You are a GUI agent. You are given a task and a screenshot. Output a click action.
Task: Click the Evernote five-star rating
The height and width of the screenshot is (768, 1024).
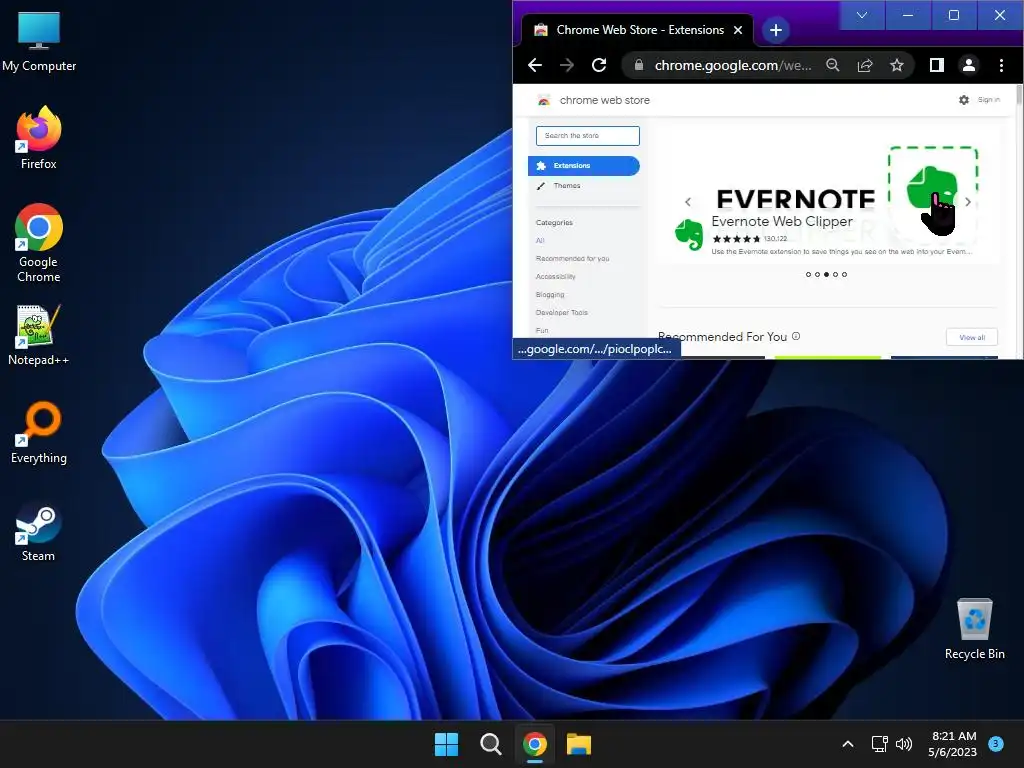737,239
